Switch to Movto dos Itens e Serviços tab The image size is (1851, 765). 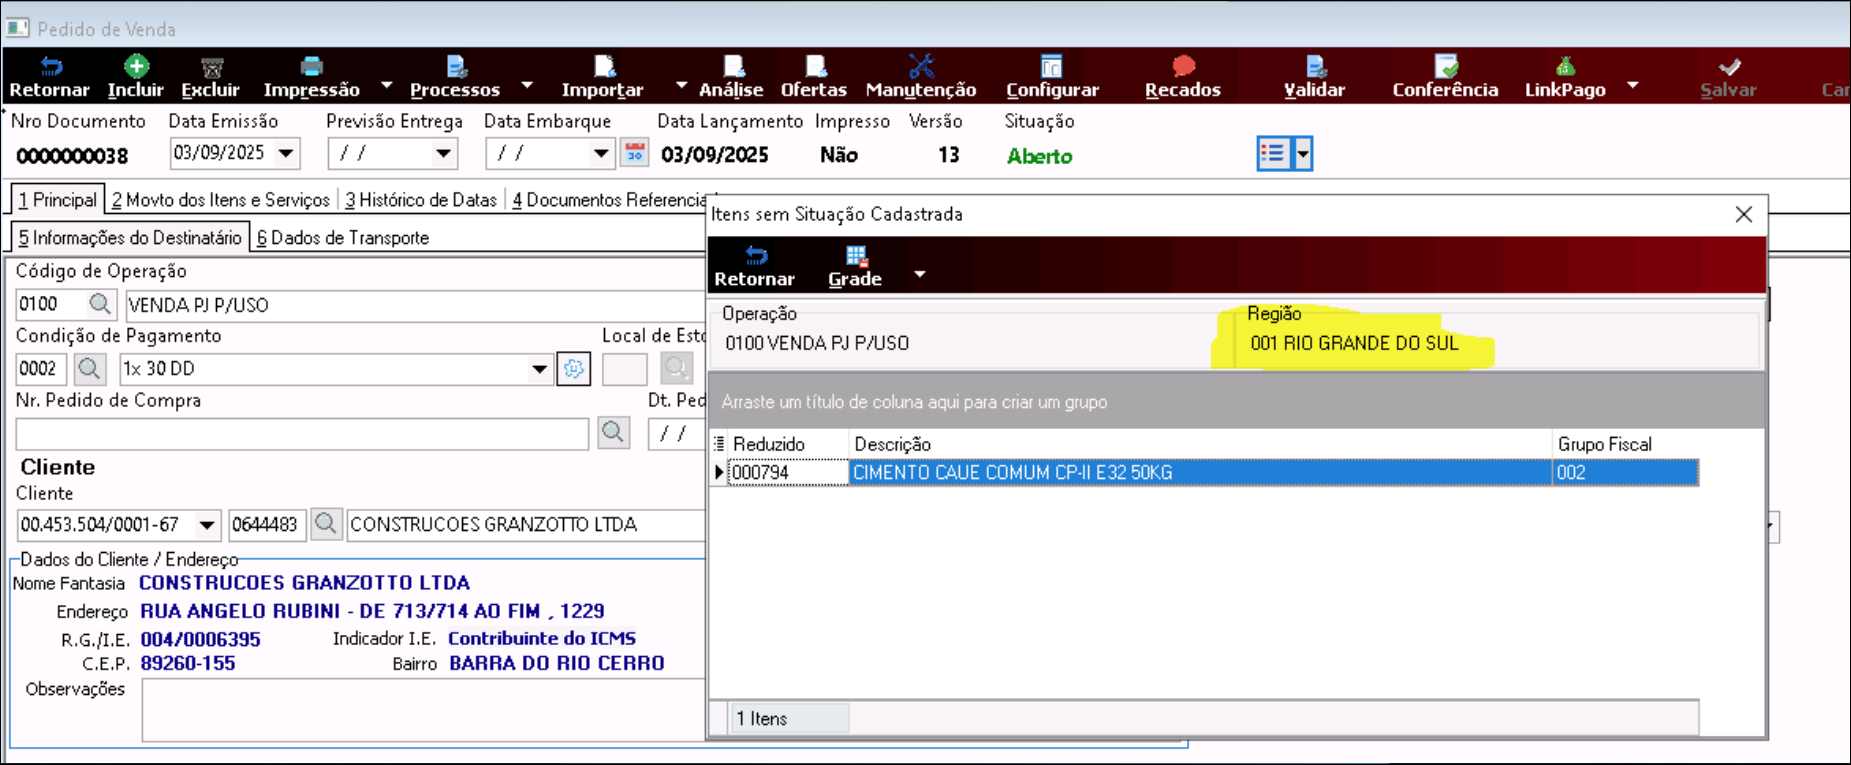(x=221, y=200)
